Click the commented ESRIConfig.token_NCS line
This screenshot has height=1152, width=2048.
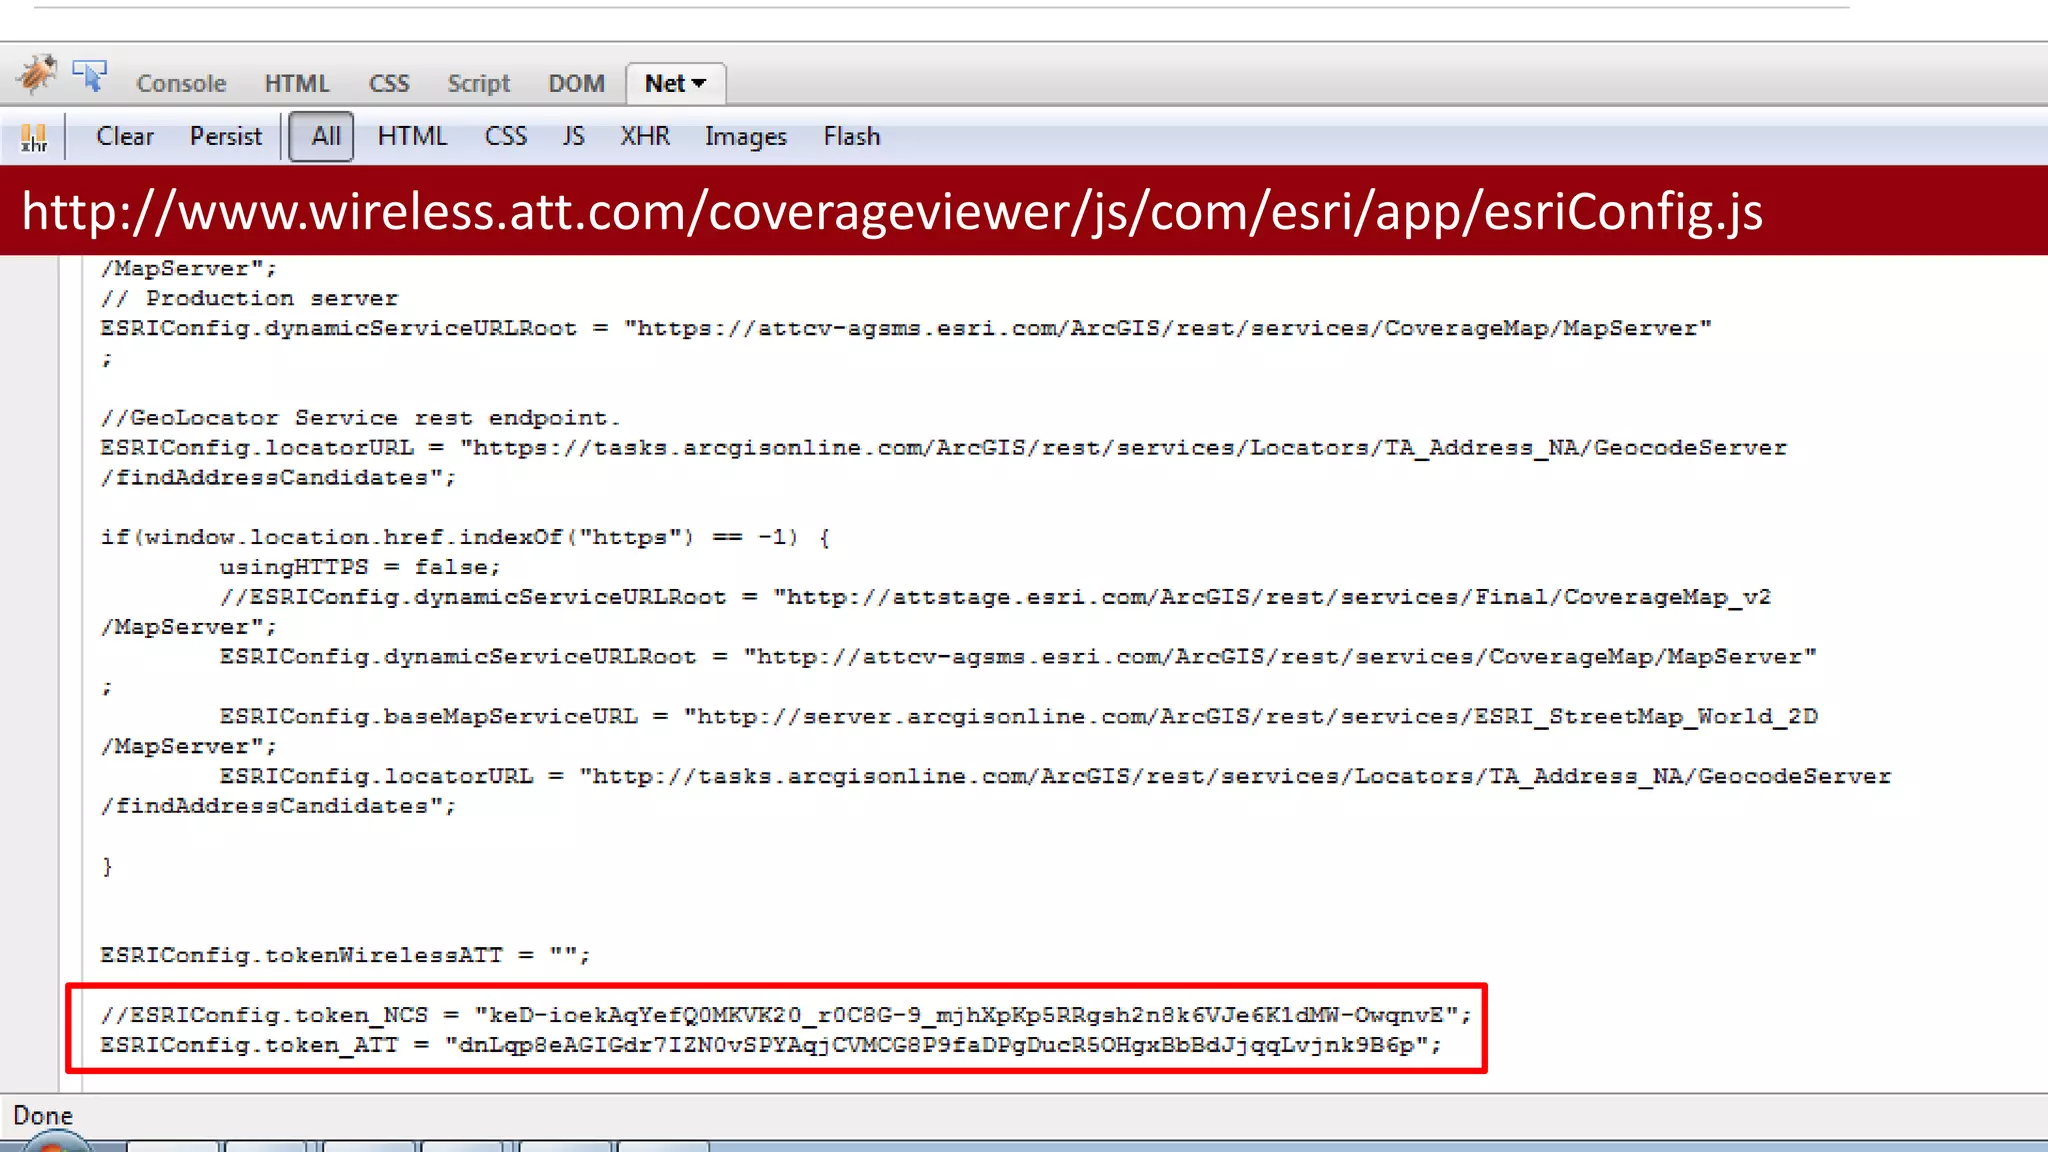[786, 1015]
